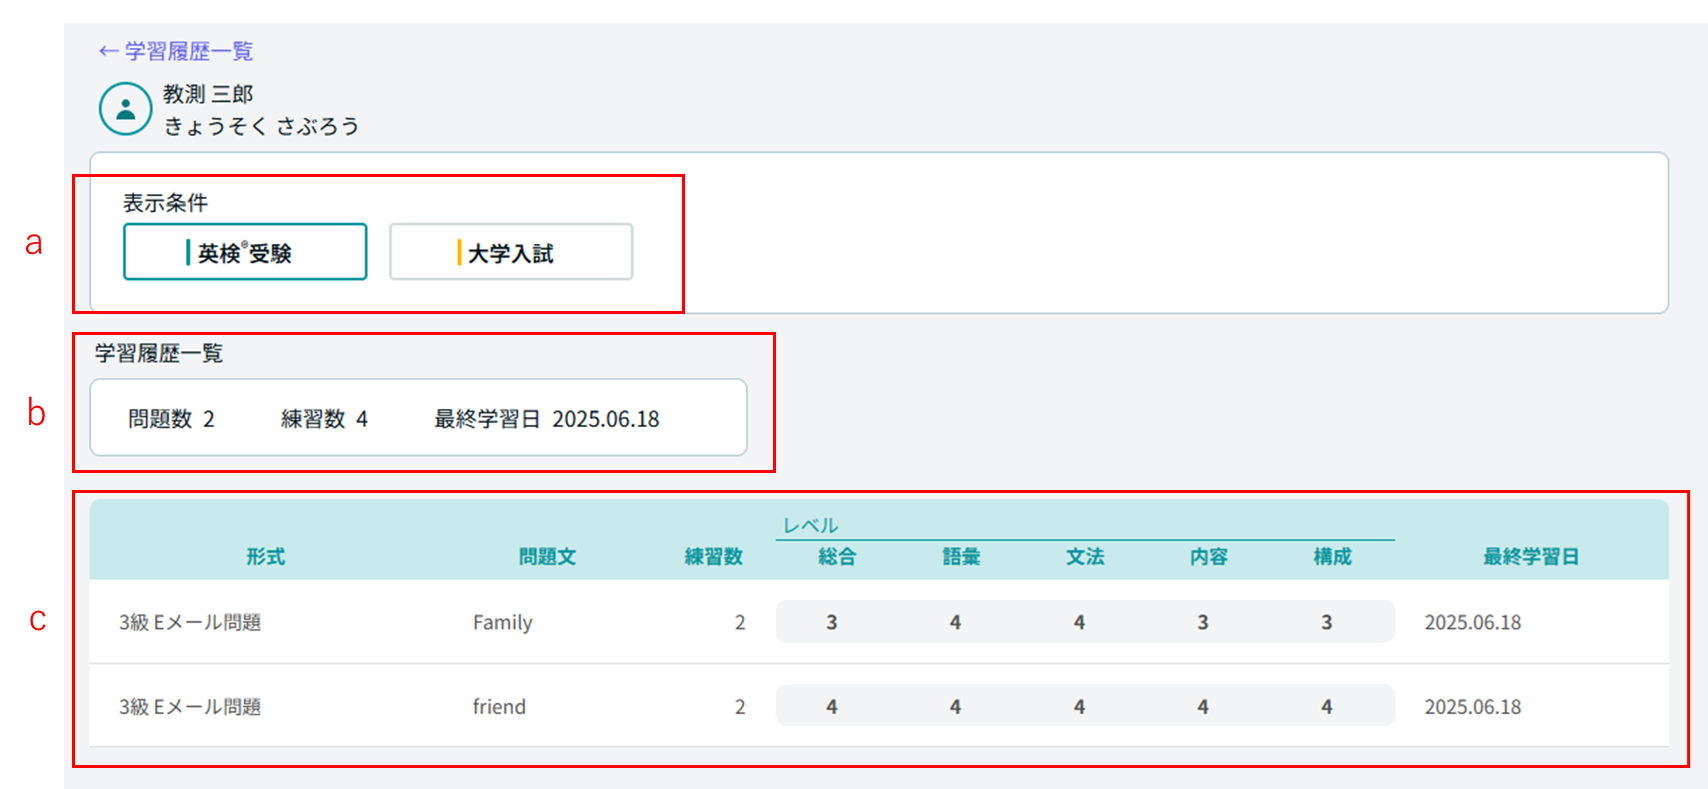Click the friend row level scores bar
1708x789 pixels.
[1084, 706]
